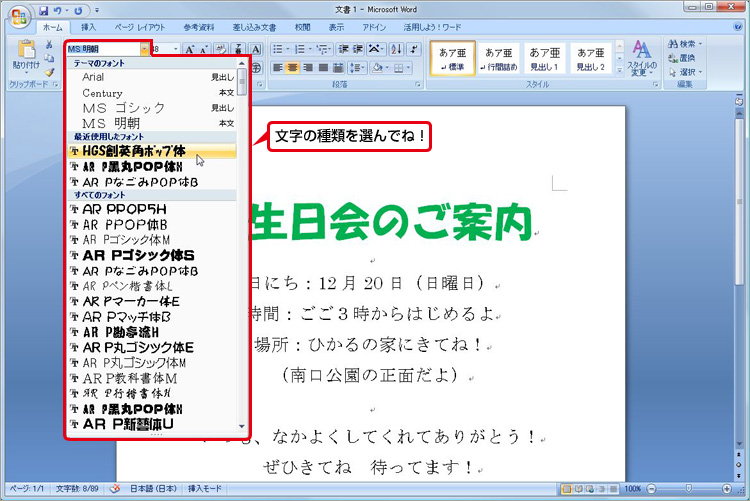The height and width of the screenshot is (501, 750).
Task: Click the Save icon in the quick access toolbar
Action: click(44, 10)
